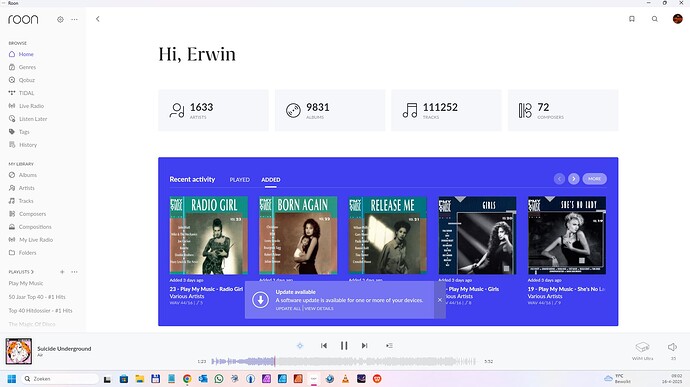Viewport: 690px width, 387px height.
Task: Open now playing album art thumbnail
Action: tap(18, 351)
